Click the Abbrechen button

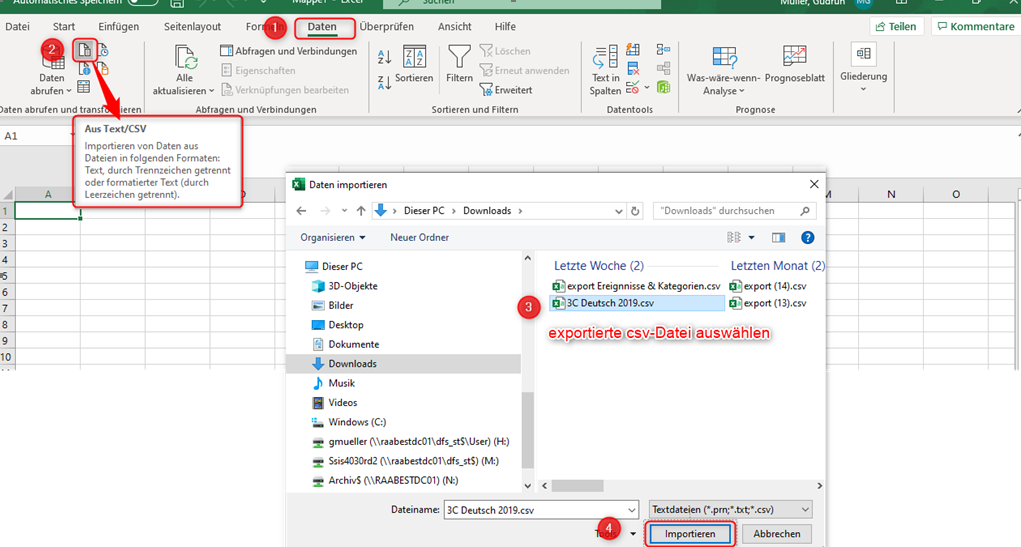point(776,534)
